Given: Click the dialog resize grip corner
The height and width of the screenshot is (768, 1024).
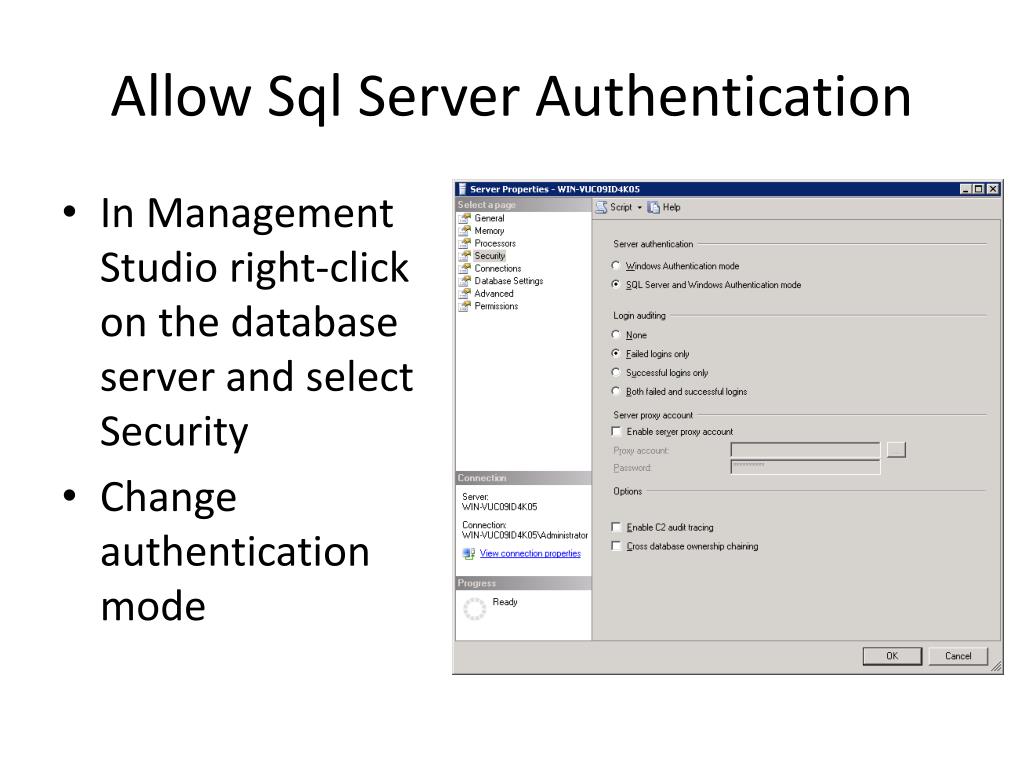Looking at the screenshot, I should coord(996,667).
